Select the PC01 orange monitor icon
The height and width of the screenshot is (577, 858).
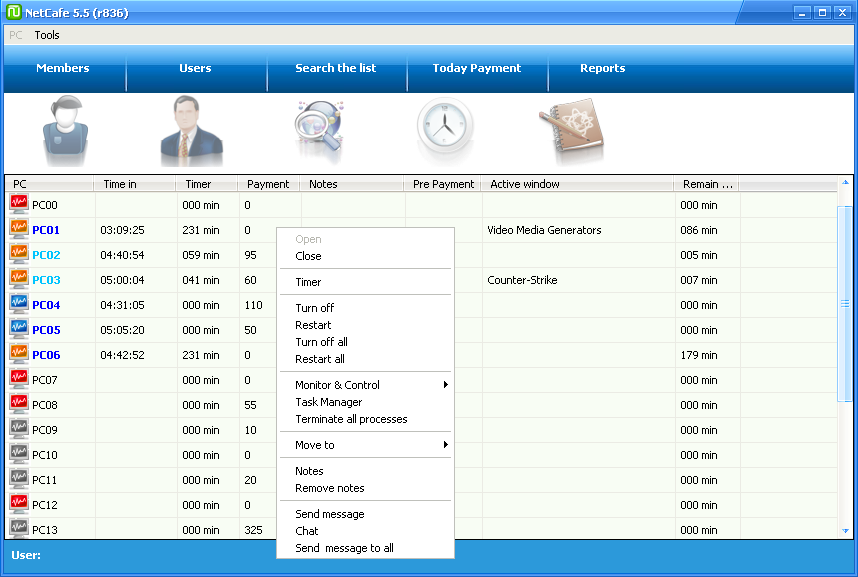tap(19, 230)
